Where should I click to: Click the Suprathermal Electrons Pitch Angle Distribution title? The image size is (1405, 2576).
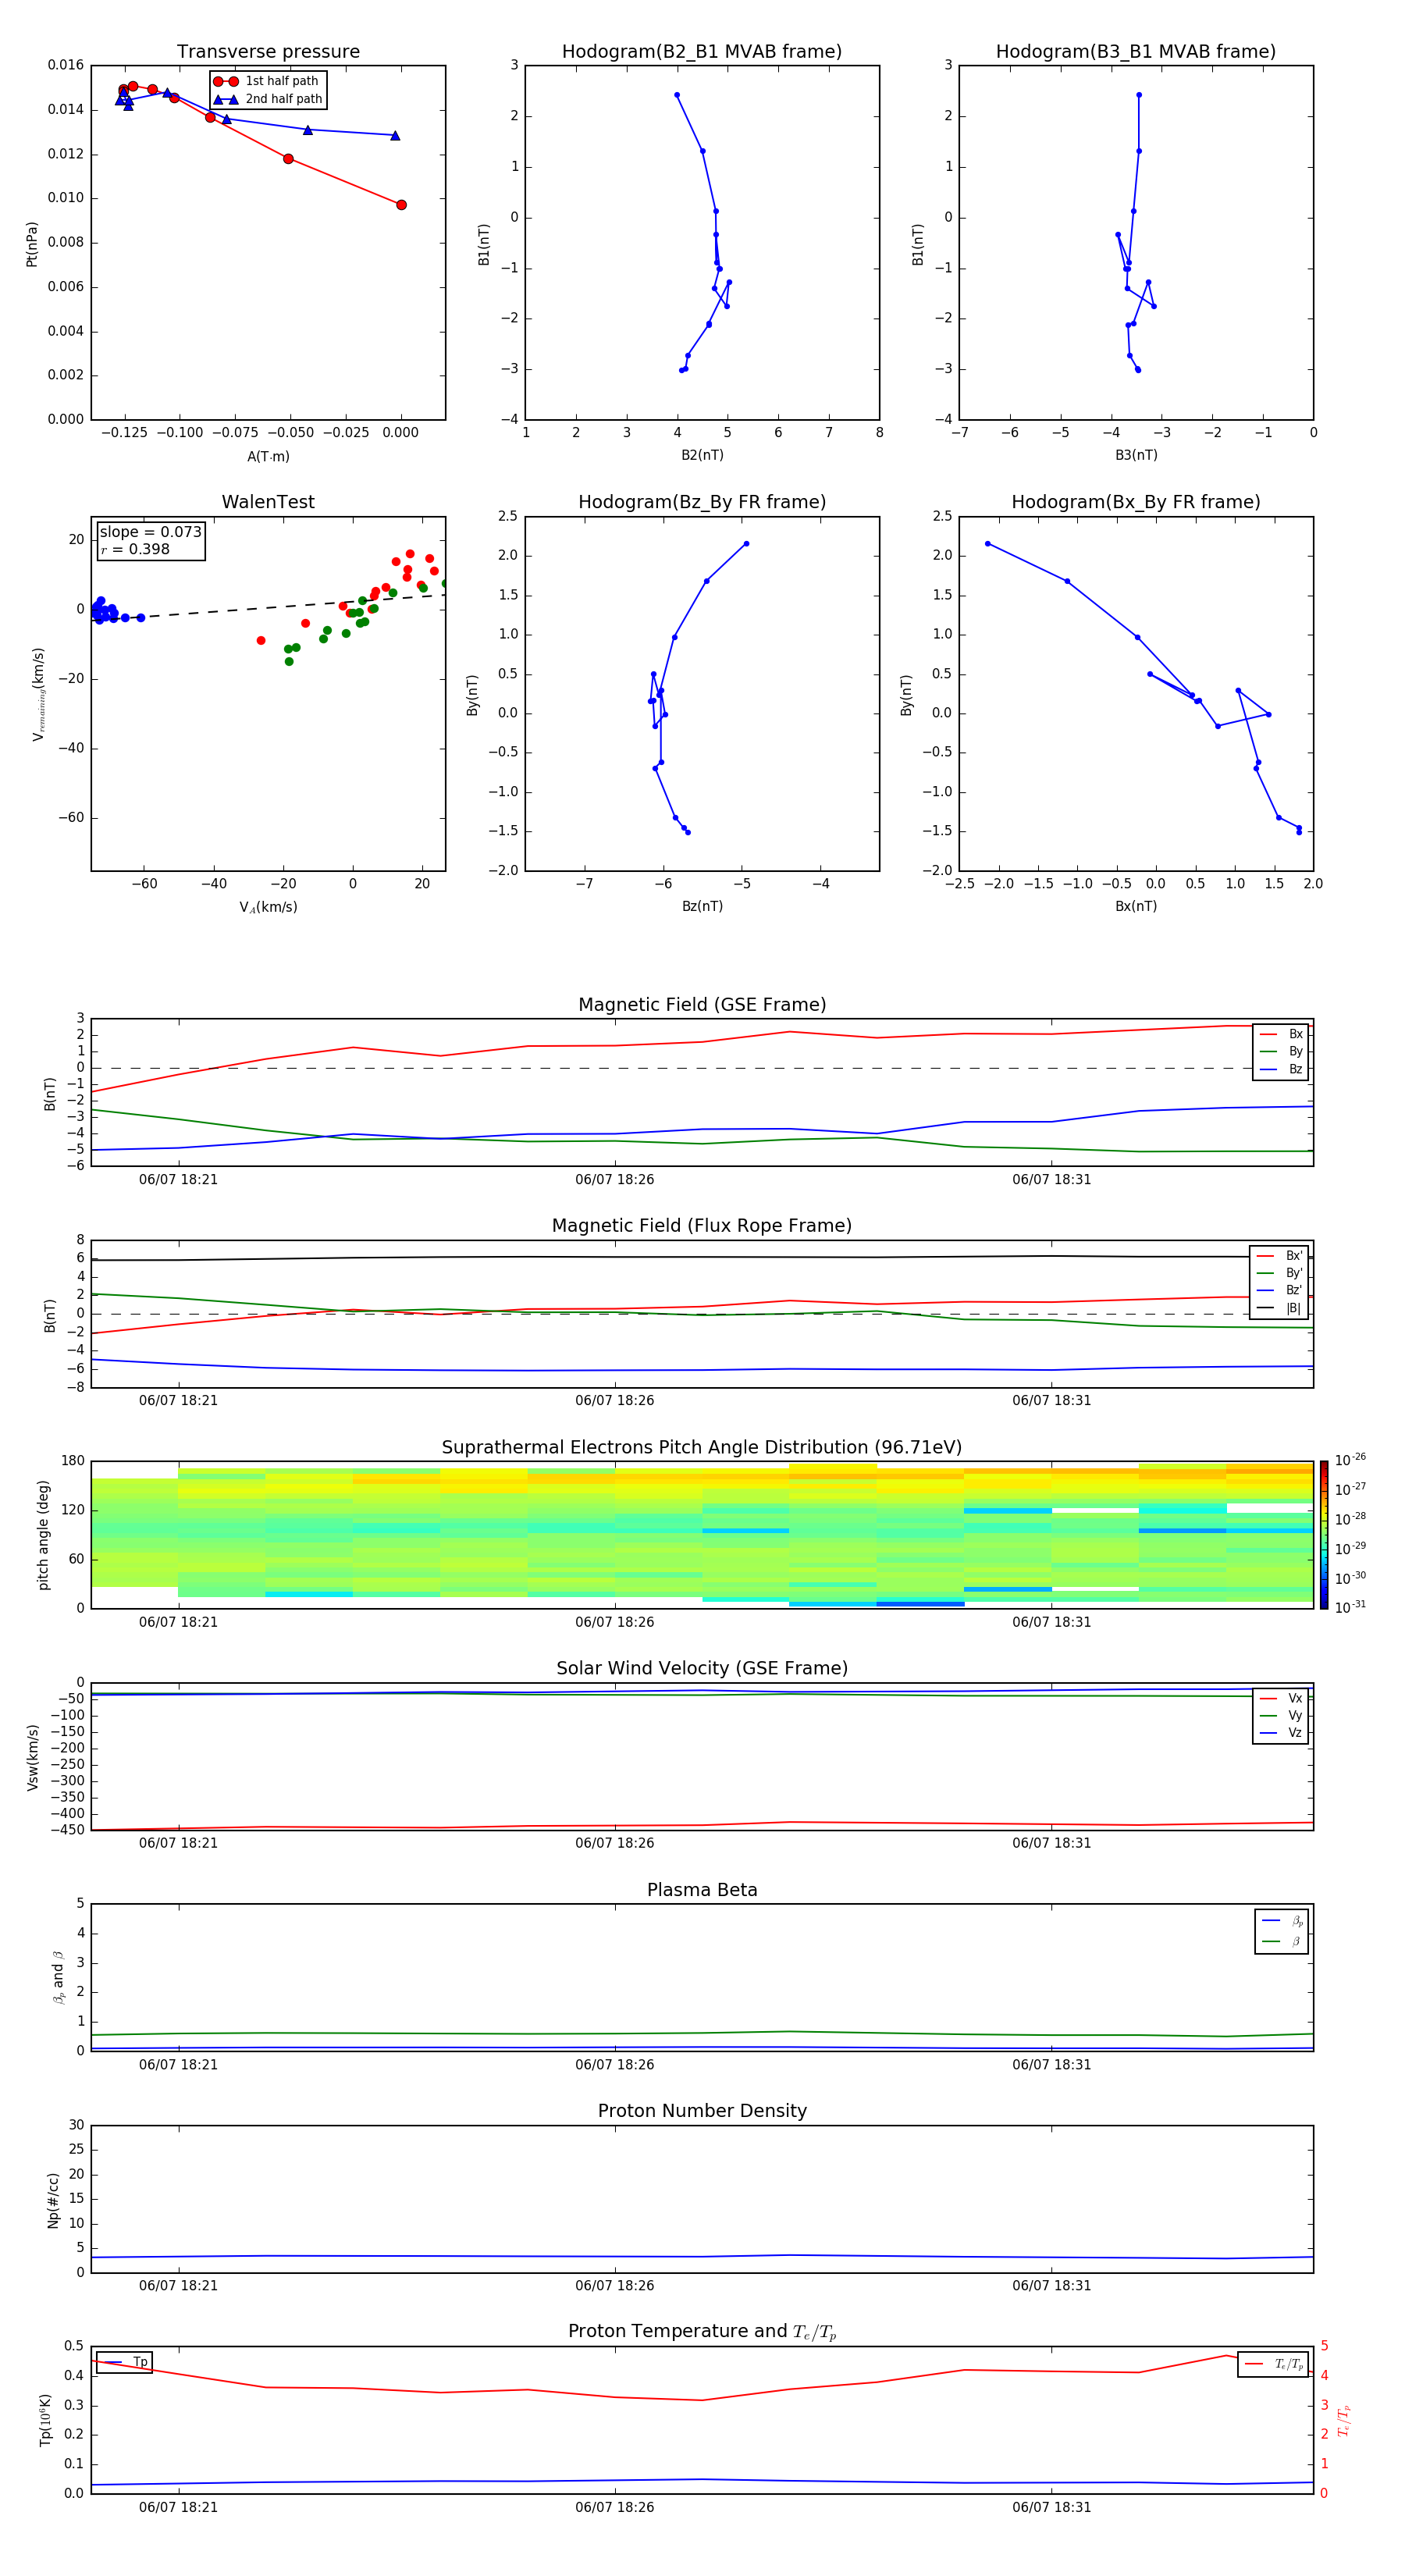point(702,1448)
